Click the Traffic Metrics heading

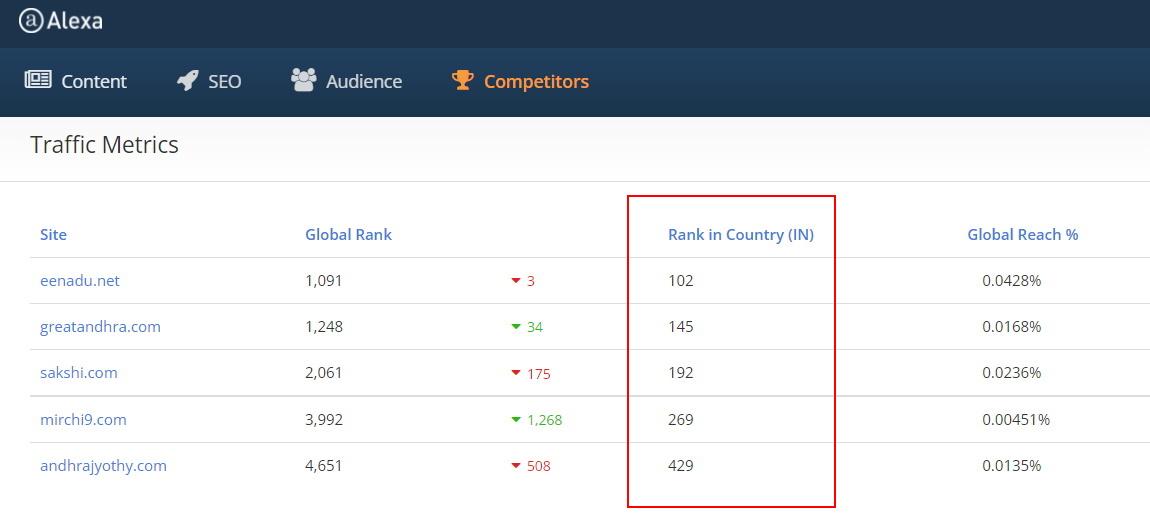tap(104, 145)
